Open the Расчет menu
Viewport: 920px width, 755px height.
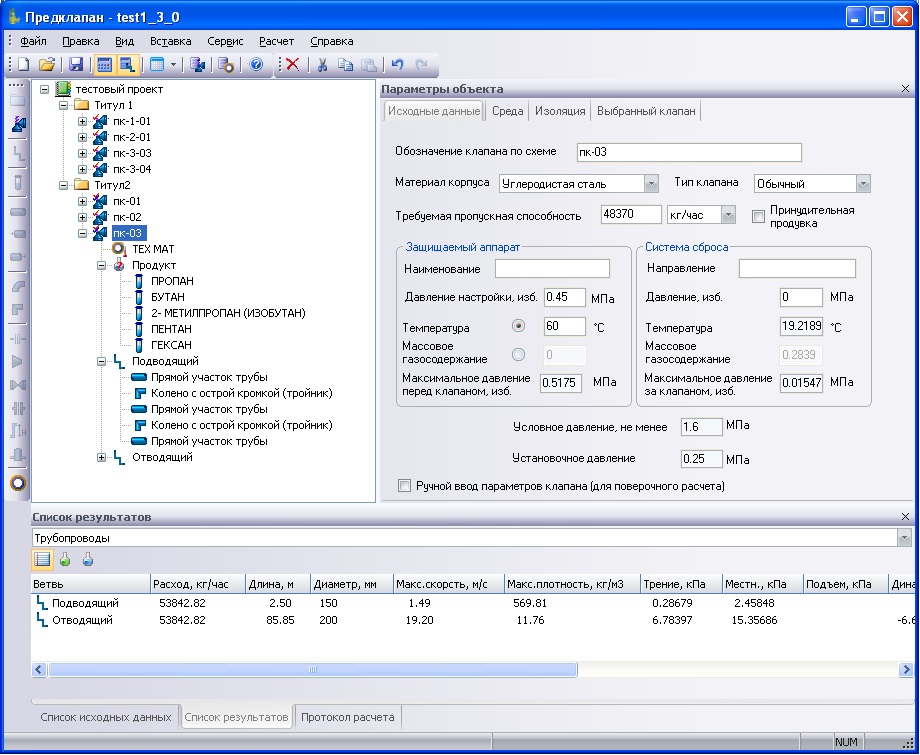click(x=276, y=42)
